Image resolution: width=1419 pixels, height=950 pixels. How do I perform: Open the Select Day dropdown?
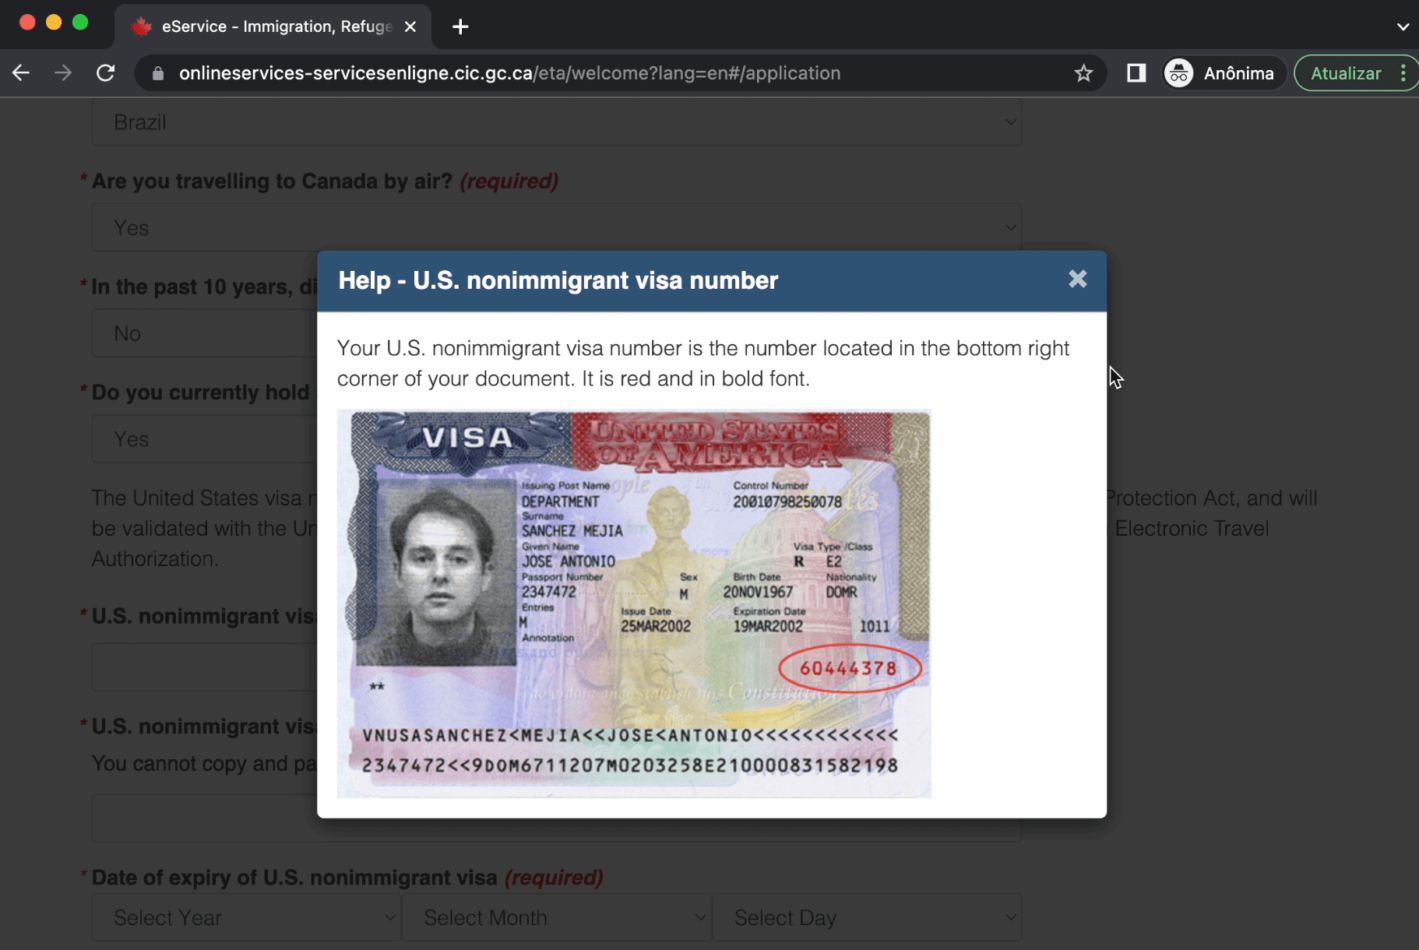867,917
